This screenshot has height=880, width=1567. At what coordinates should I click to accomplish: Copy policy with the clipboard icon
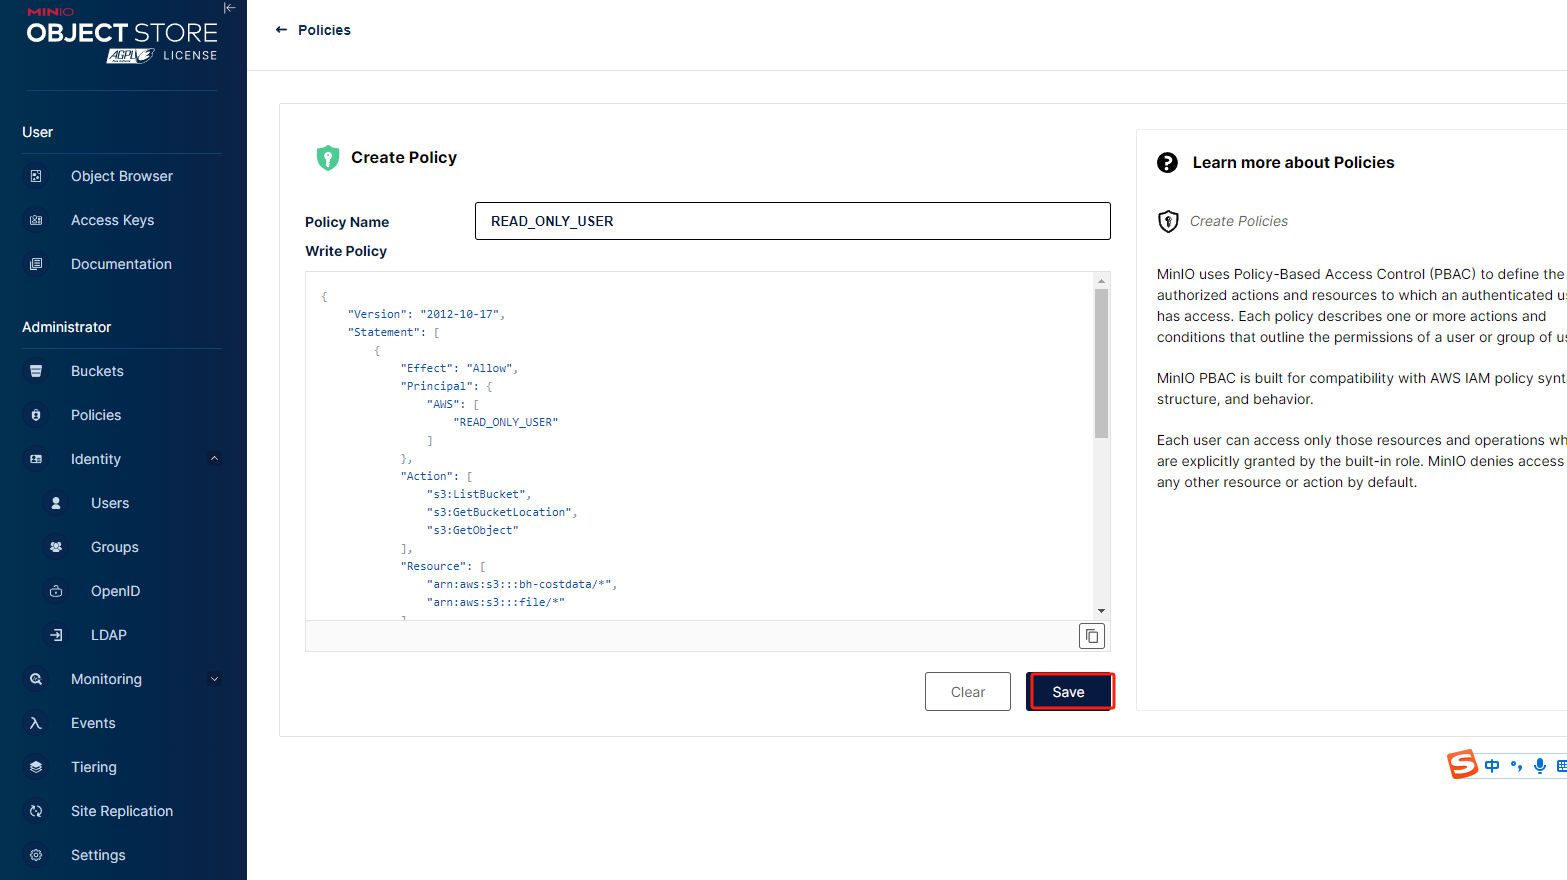coord(1092,636)
